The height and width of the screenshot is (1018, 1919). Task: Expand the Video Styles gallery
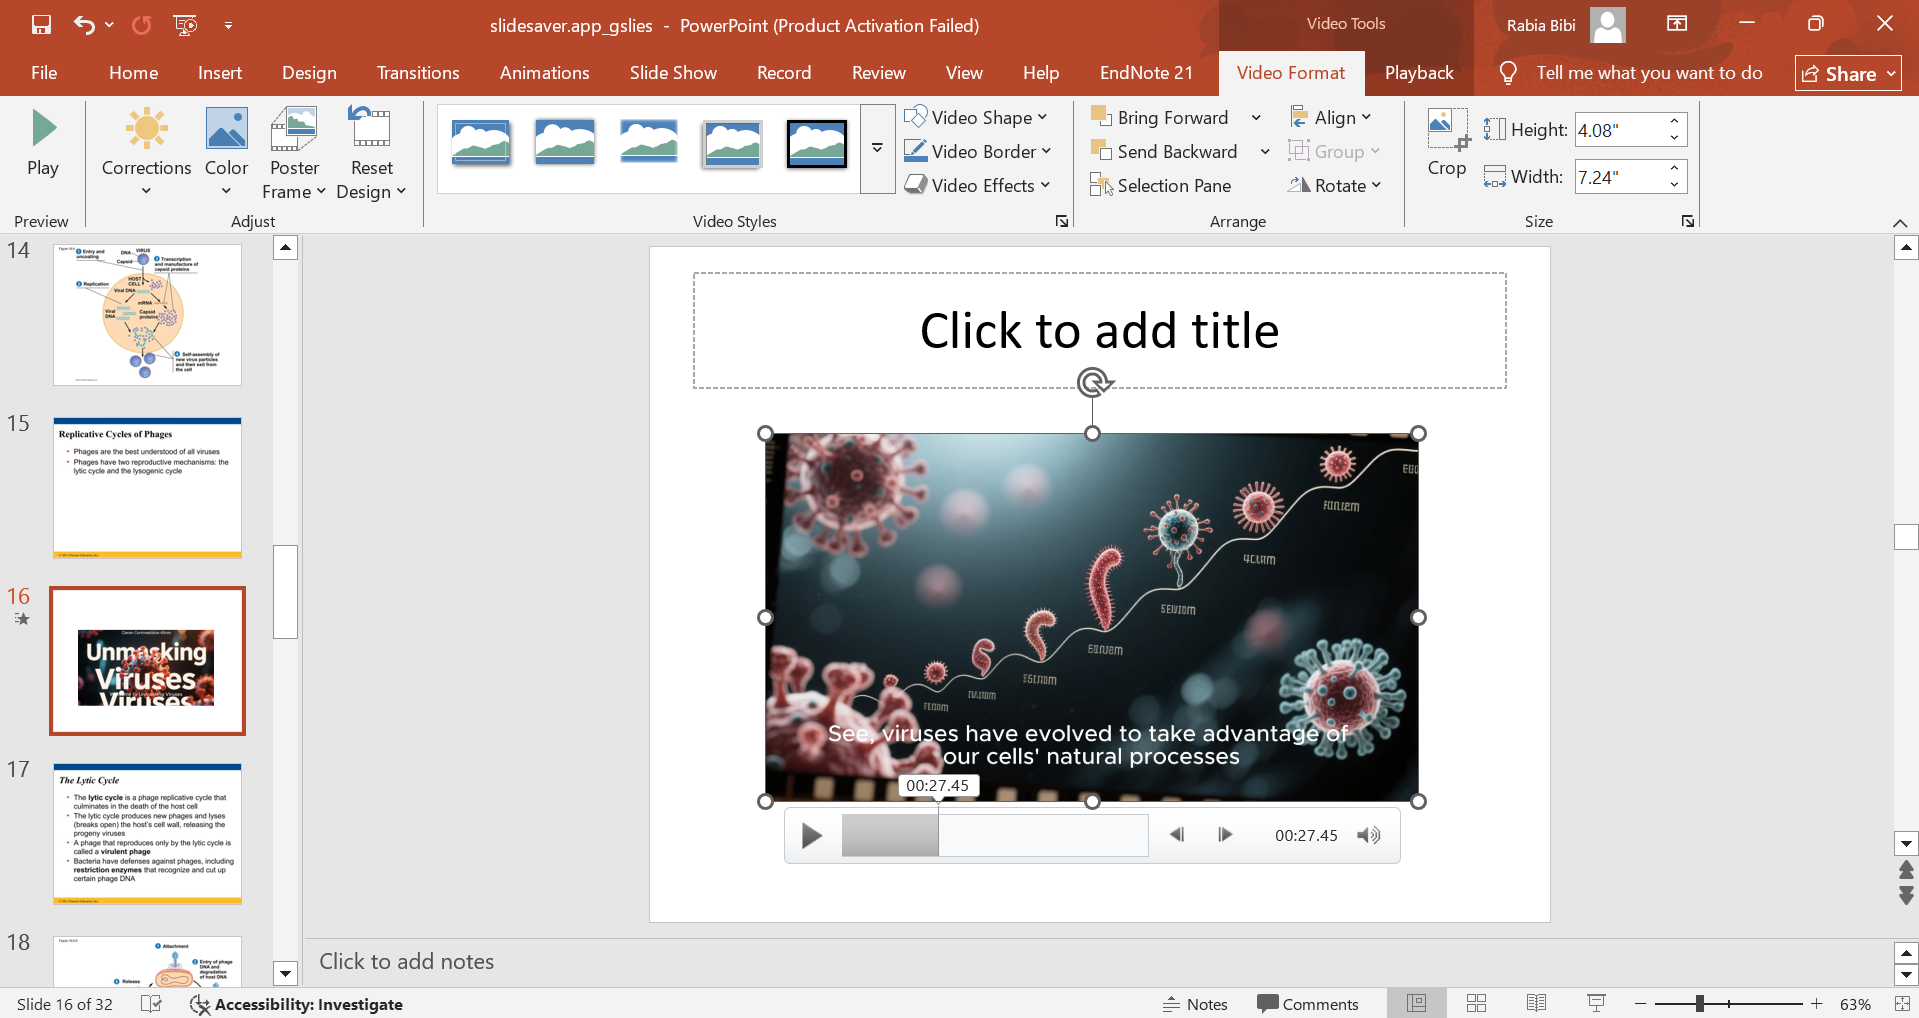click(876, 148)
